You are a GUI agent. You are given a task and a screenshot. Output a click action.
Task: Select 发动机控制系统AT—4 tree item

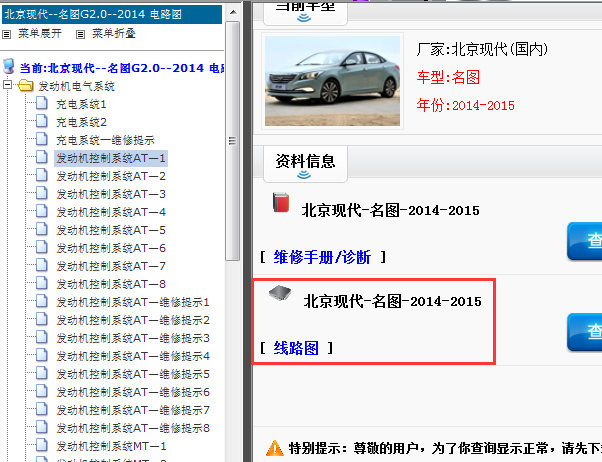tap(111, 212)
